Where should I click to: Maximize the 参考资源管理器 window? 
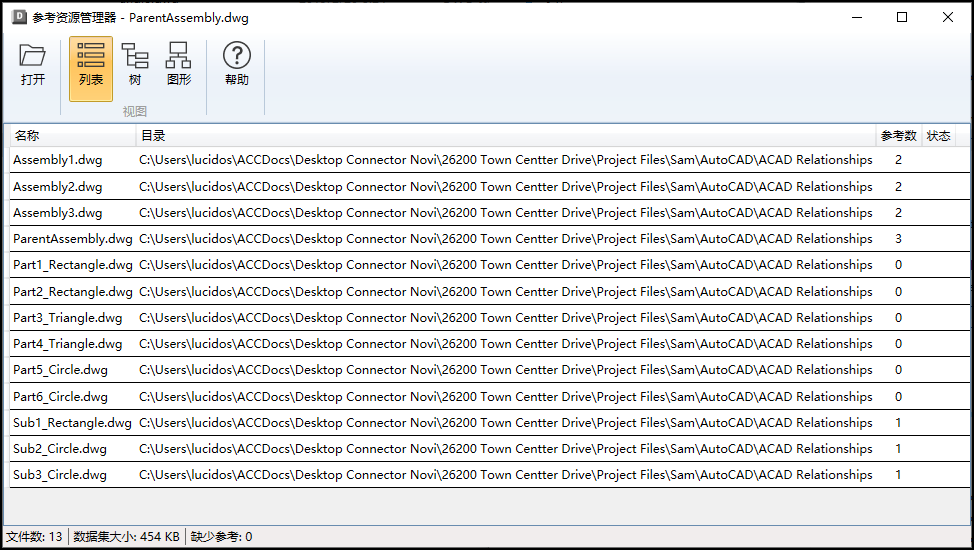pos(902,17)
